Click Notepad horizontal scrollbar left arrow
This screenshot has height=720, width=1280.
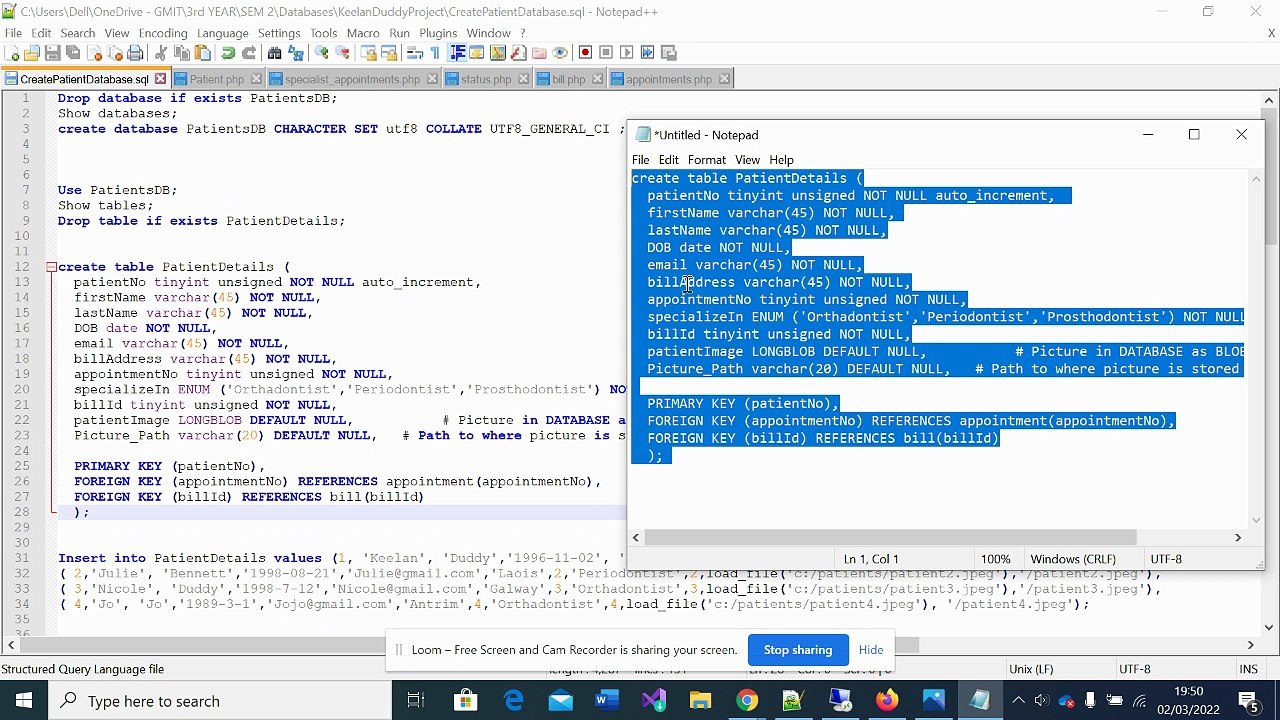pos(636,538)
